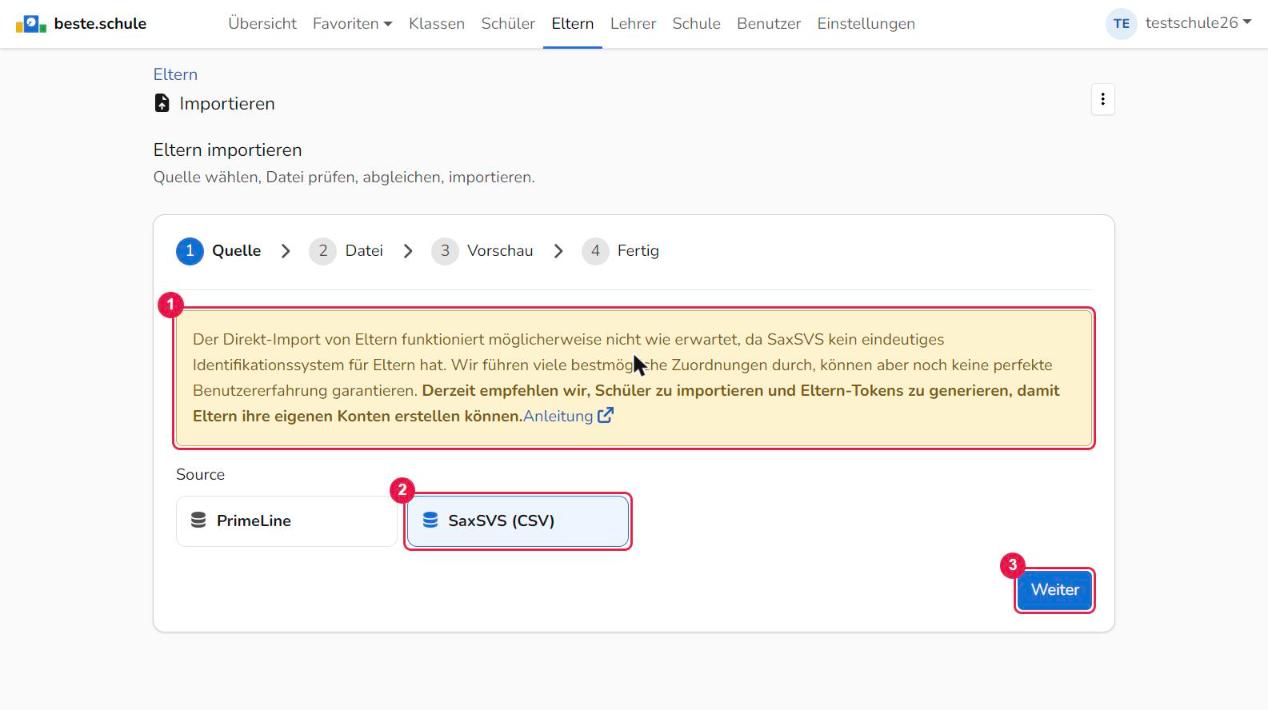
Task: Open the Schüler section
Action: [x=508, y=24]
